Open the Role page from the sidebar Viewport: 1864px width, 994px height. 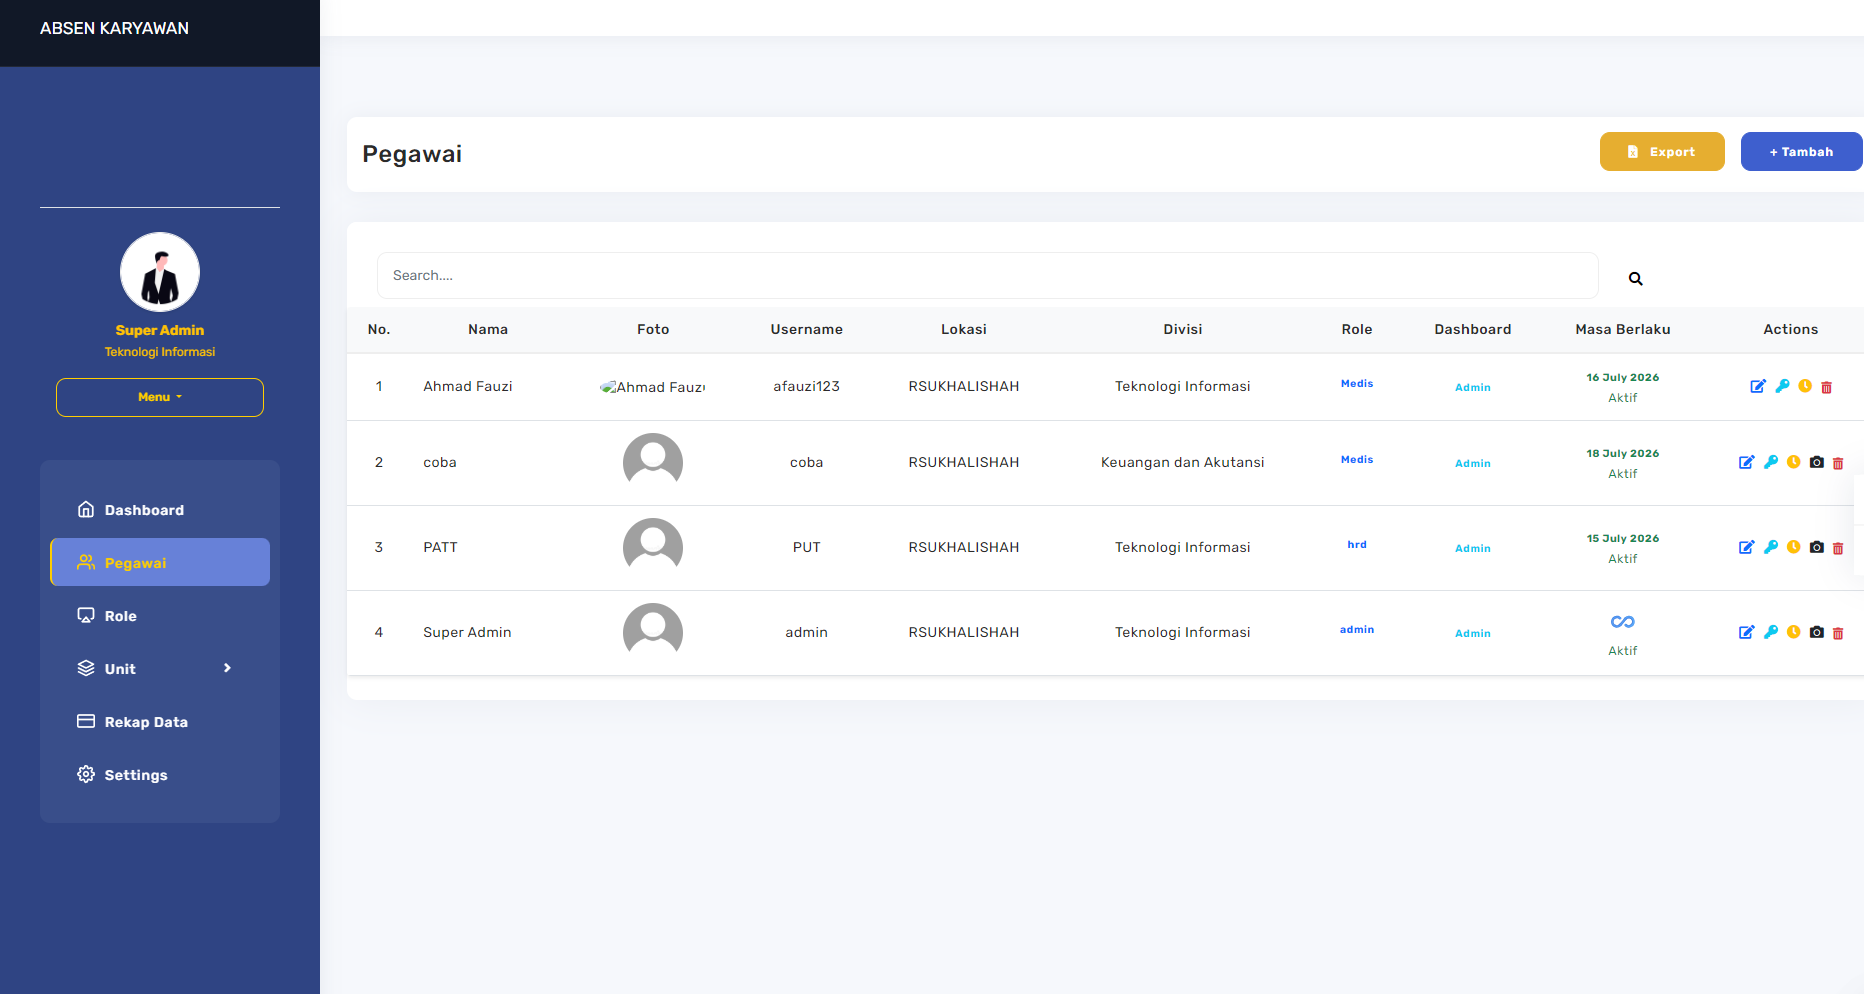(120, 616)
